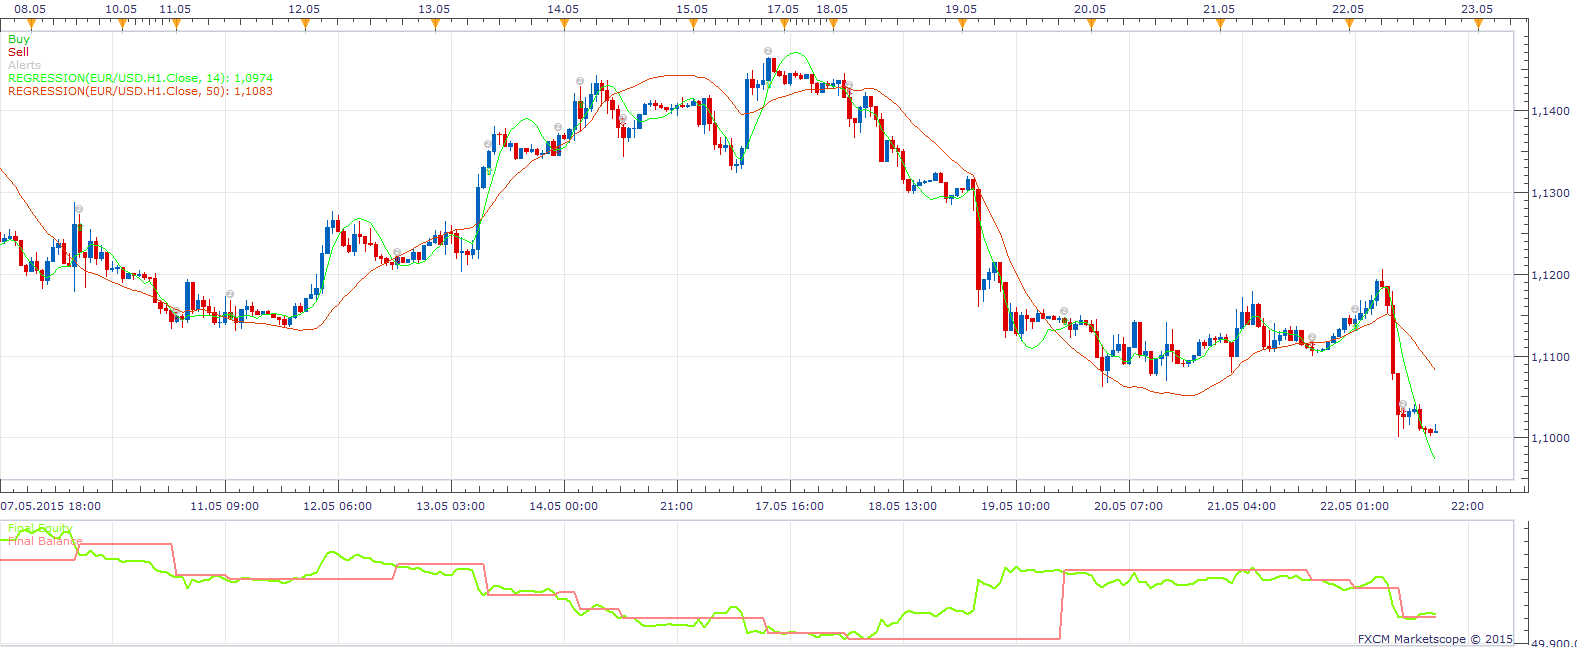
Task: Click the 1,1300 price axis label
Action: (1551, 193)
